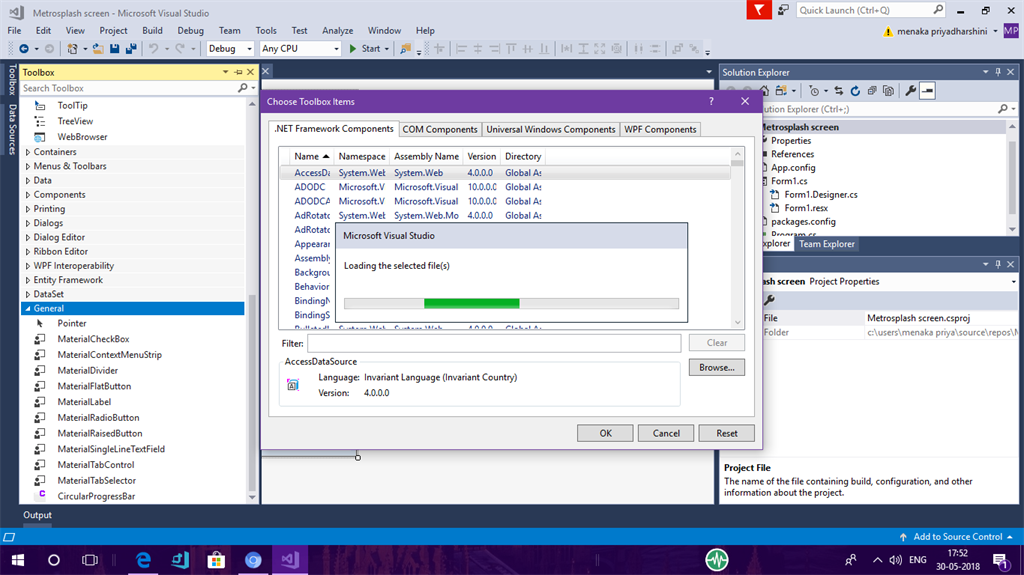Select CircularProgressBar in Toolbox
1024x575 pixels.
click(x=96, y=496)
